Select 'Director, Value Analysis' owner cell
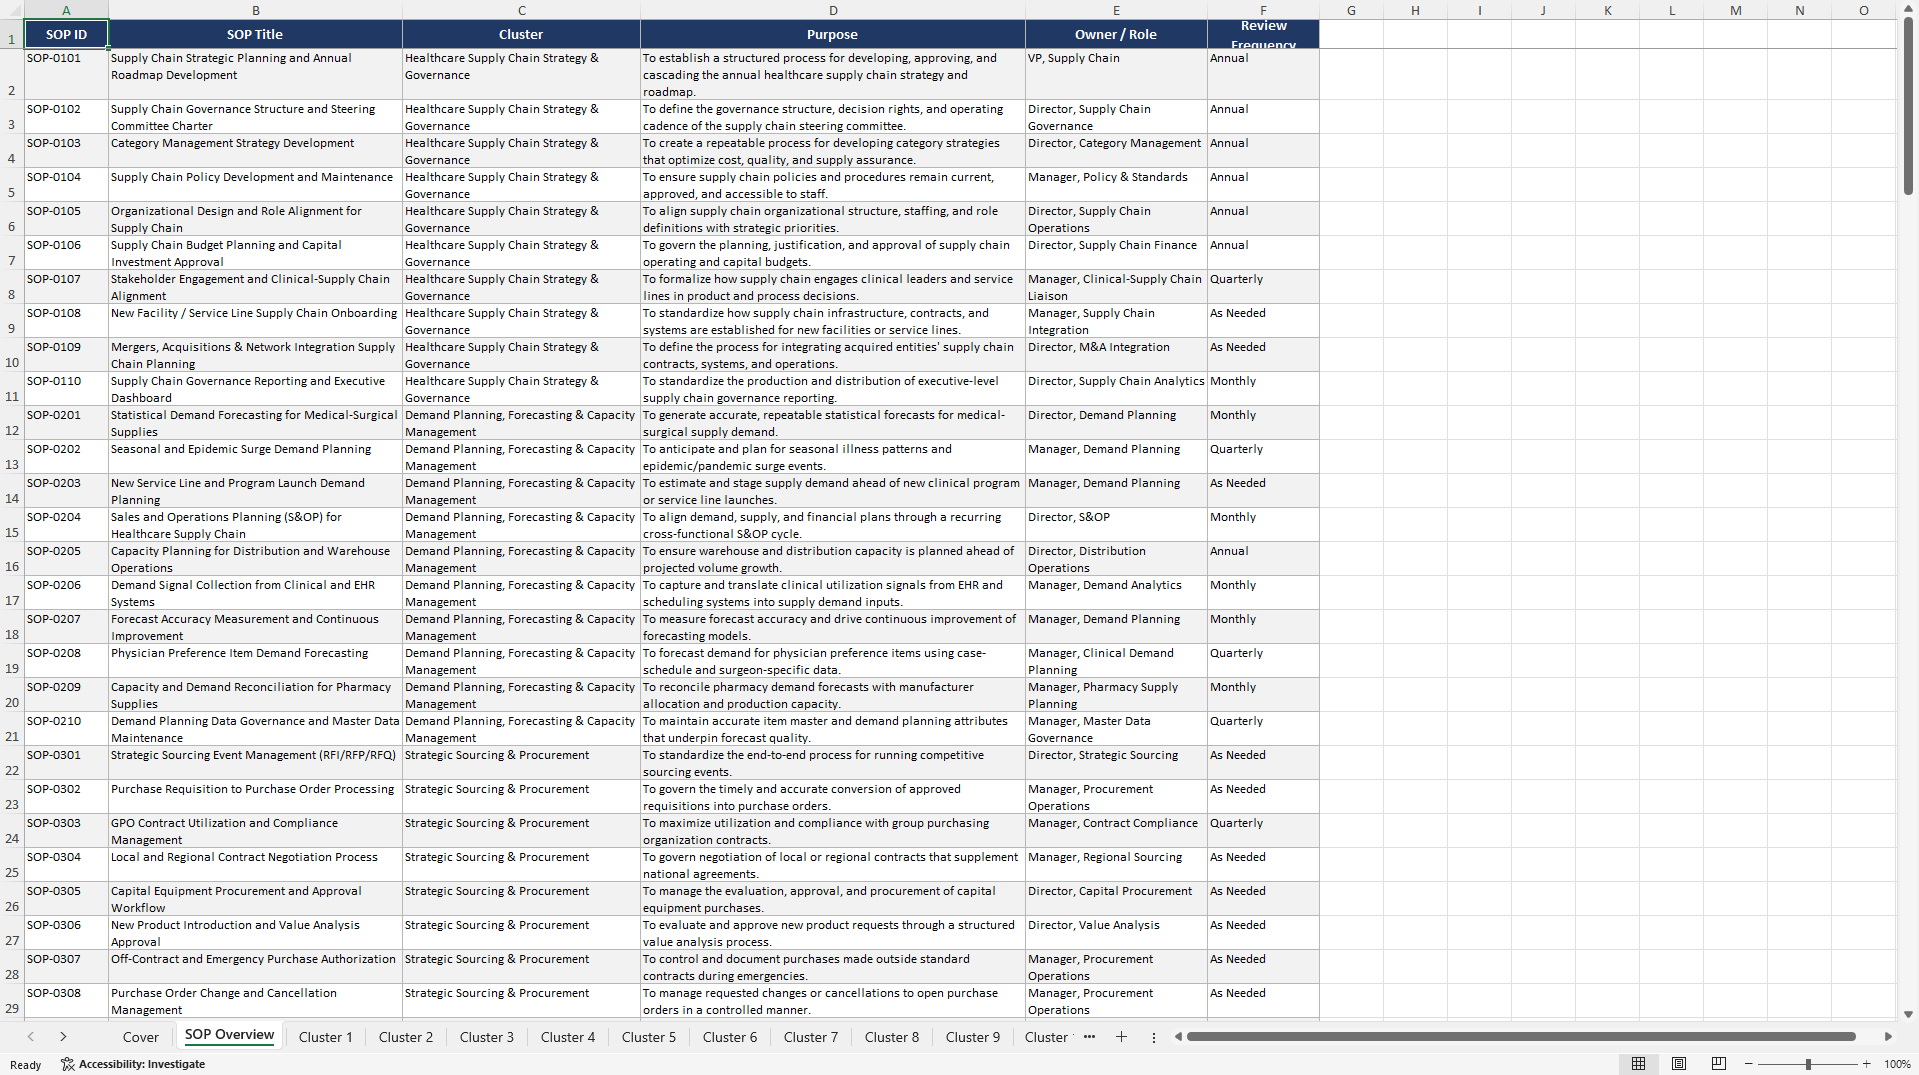Viewport: 1919px width, 1075px height. click(x=1116, y=932)
